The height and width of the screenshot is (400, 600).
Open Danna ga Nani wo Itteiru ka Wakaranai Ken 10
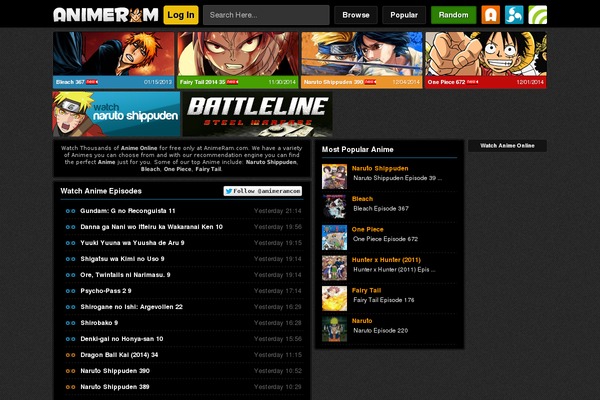(x=152, y=227)
